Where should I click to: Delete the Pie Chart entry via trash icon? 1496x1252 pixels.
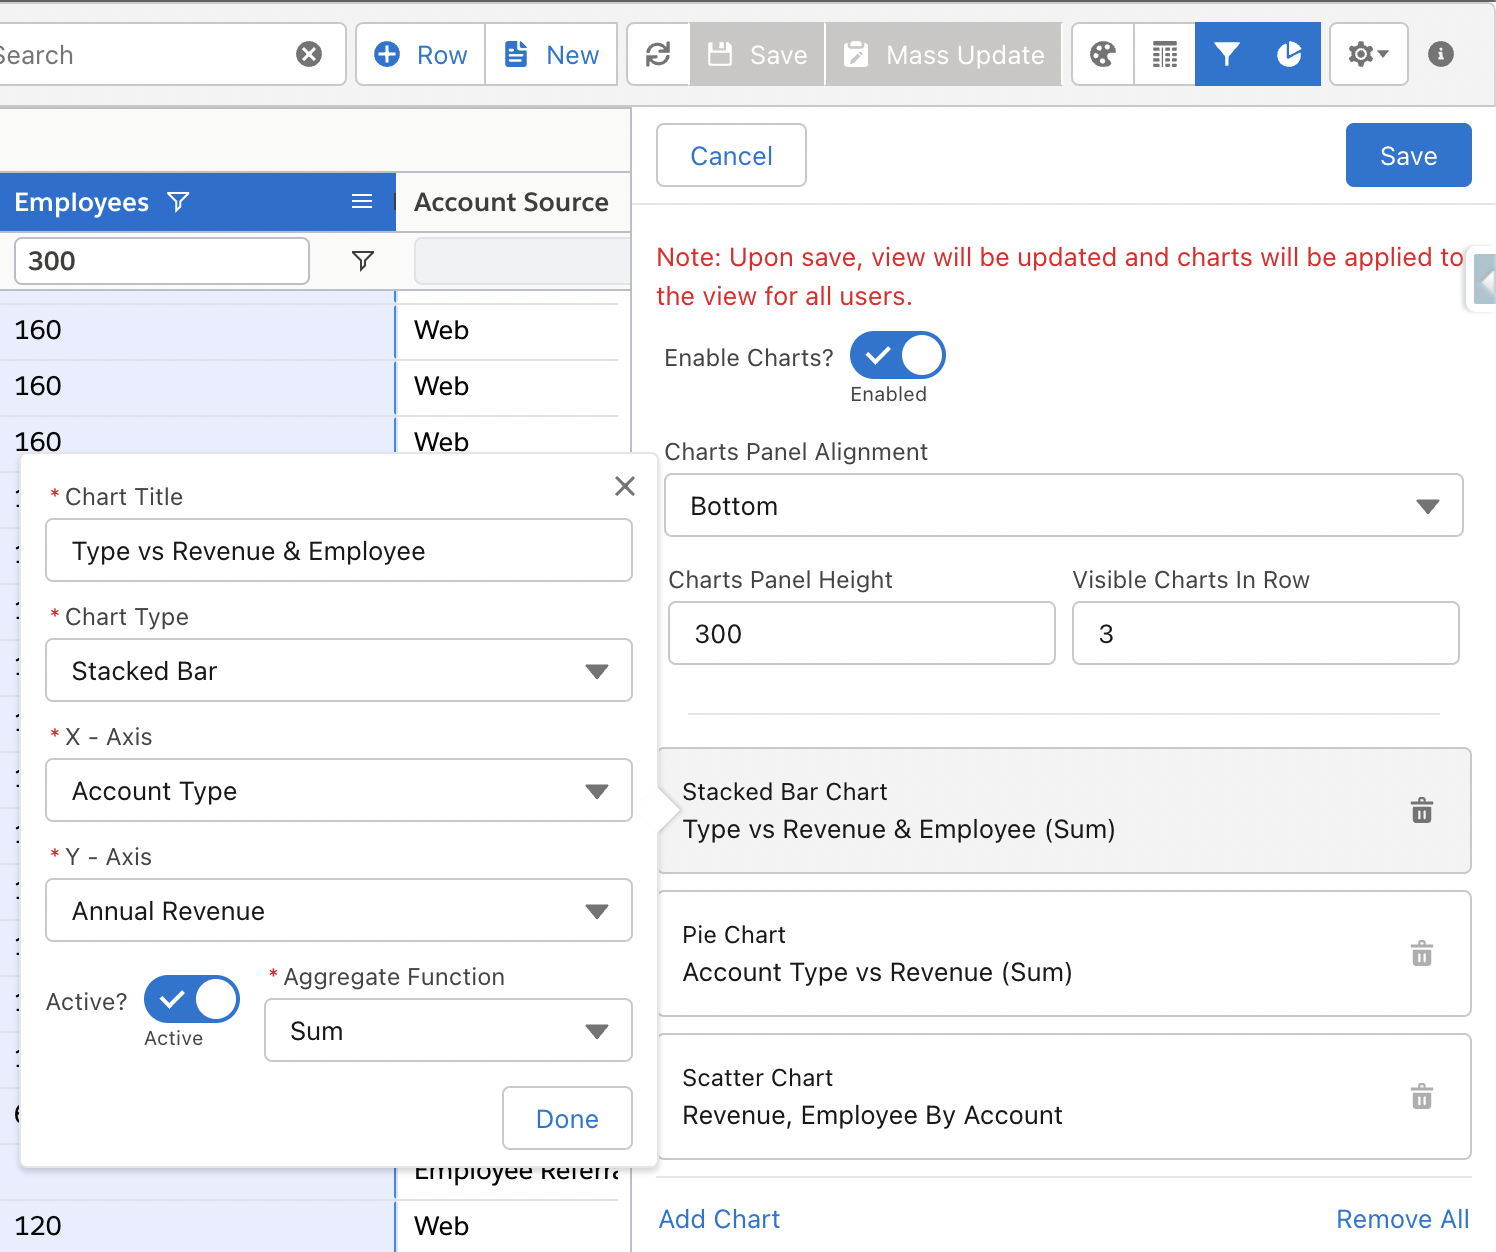tap(1421, 954)
